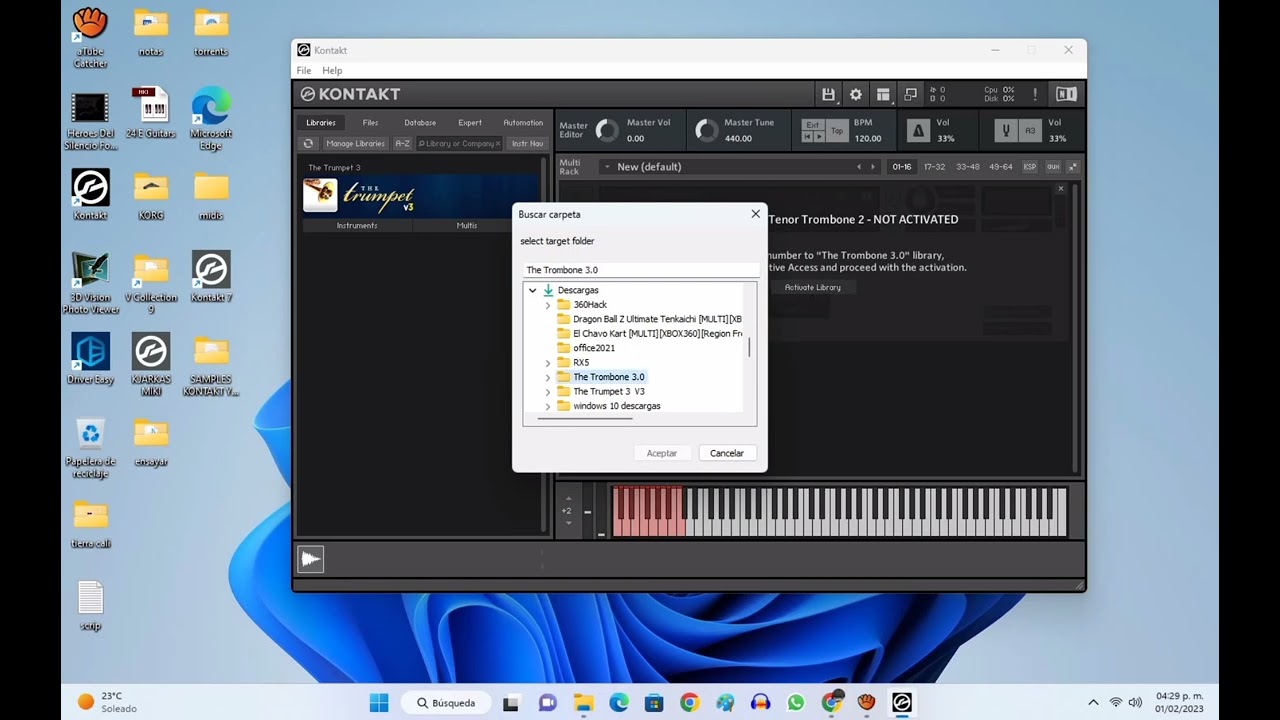Toggle the Instr Nav button
The image size is (1280, 720).
(x=527, y=143)
